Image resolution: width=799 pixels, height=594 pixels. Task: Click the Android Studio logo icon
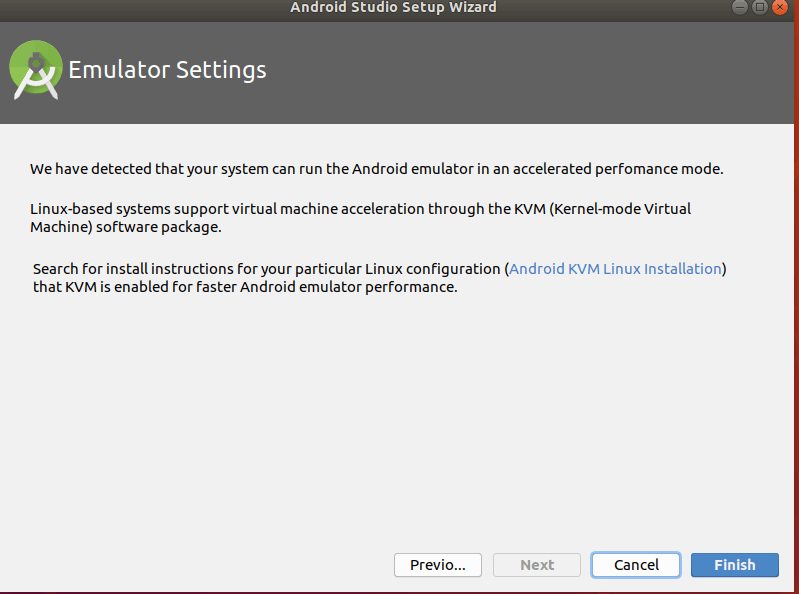tap(36, 70)
